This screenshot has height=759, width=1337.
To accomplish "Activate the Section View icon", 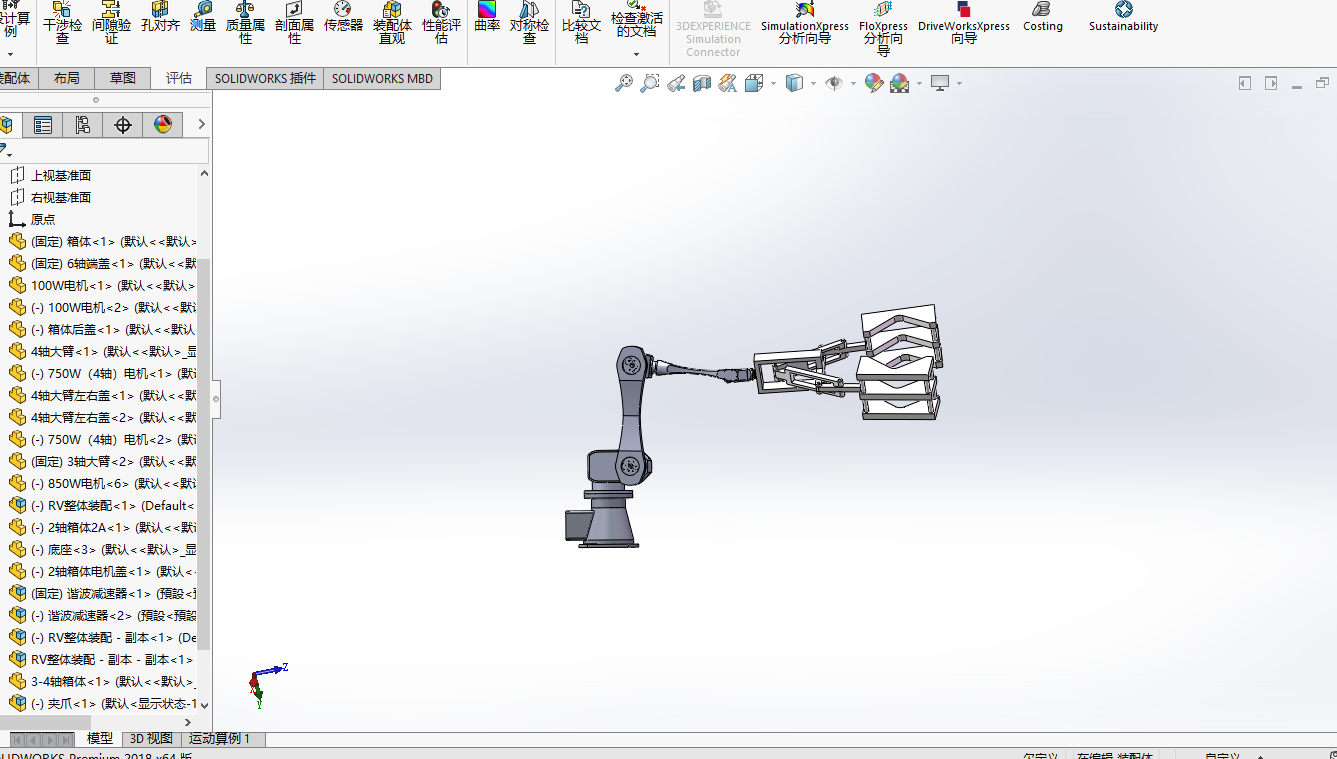I will coord(702,84).
